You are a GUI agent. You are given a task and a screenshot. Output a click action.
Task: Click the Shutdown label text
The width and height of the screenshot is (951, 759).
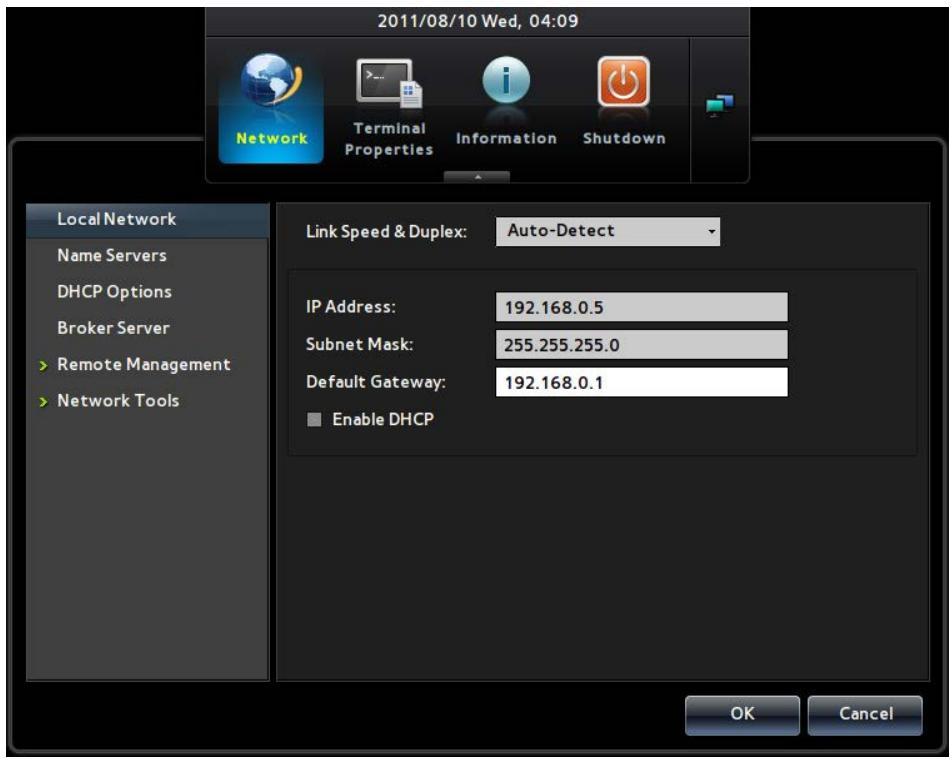pos(624,138)
